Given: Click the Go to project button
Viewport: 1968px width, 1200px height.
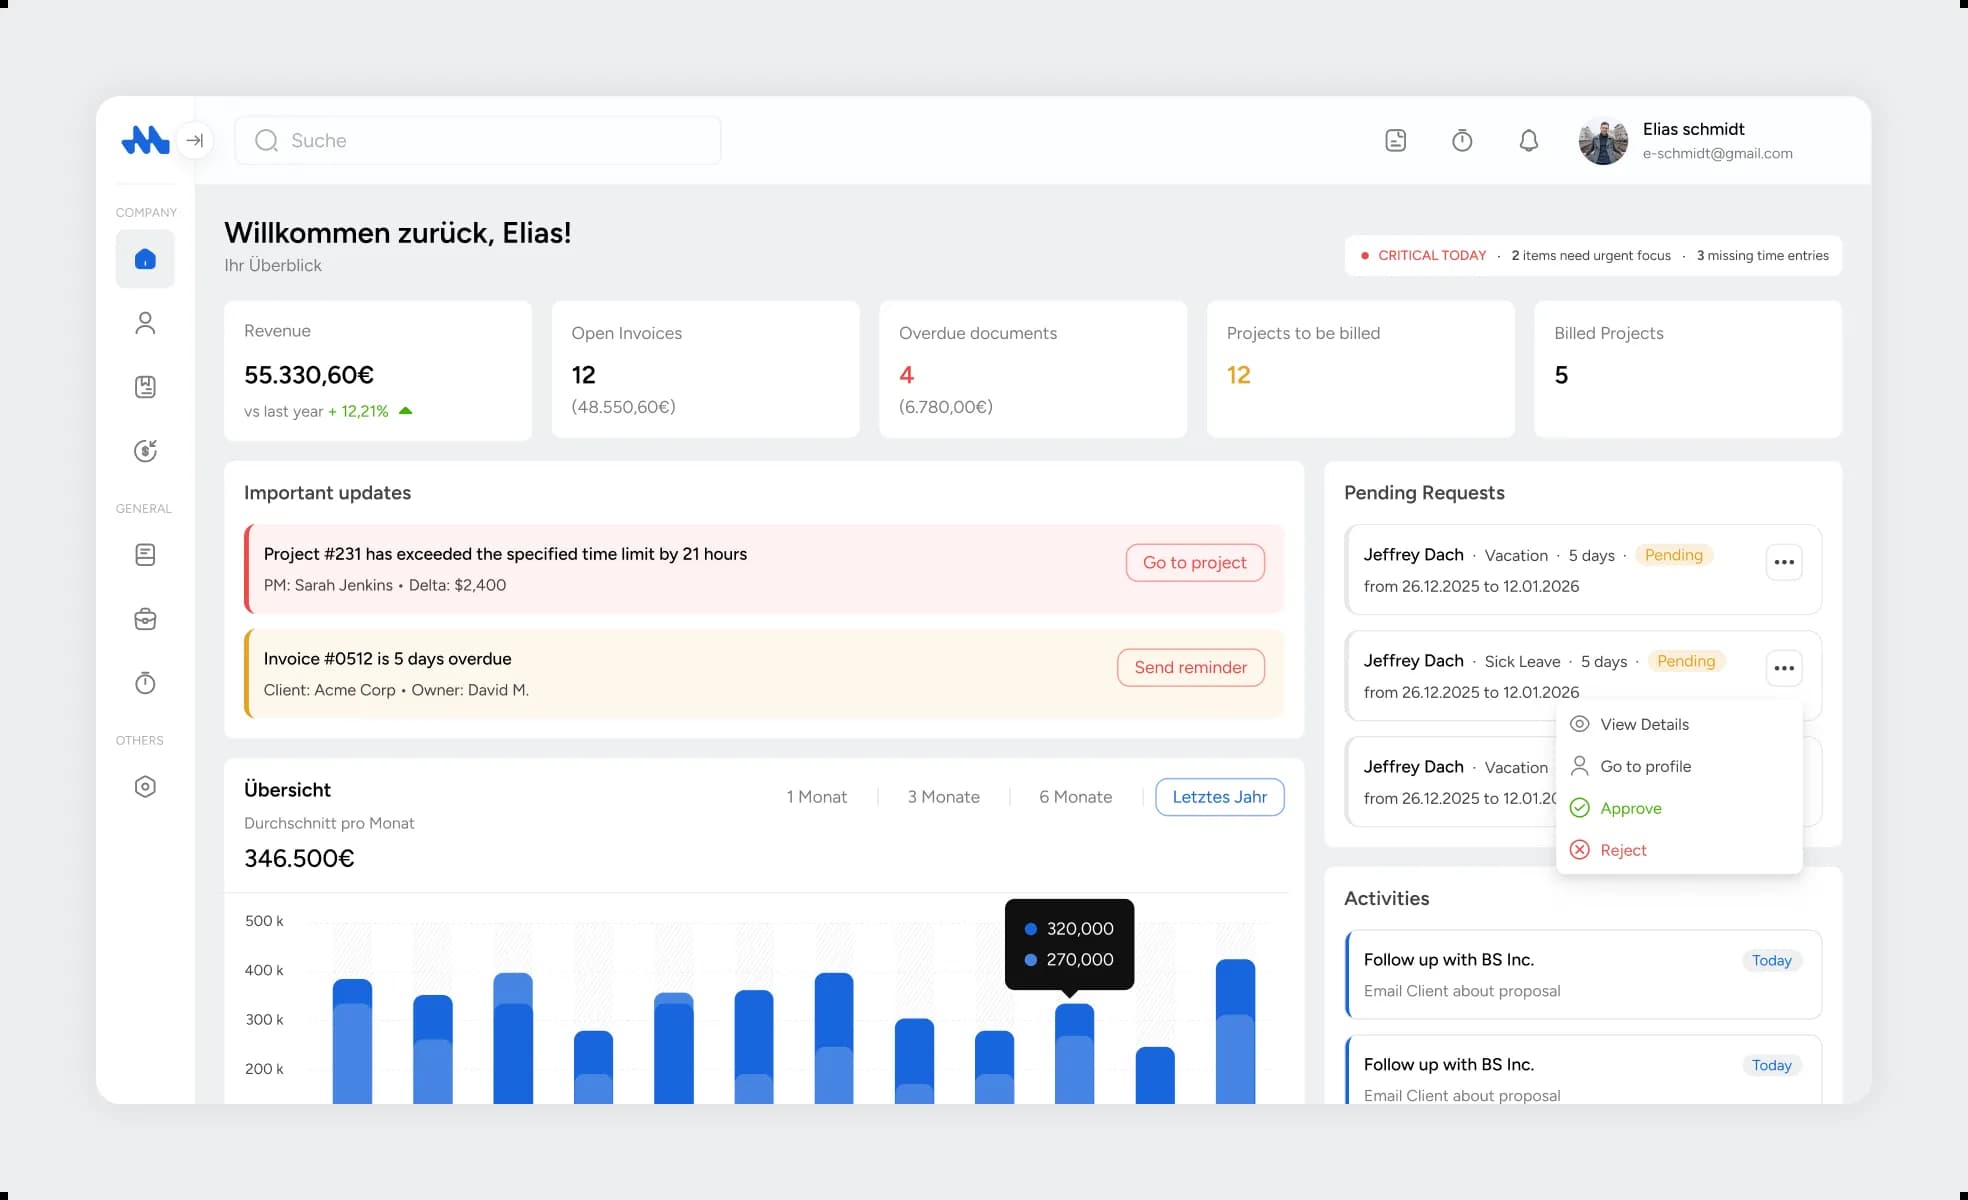Looking at the screenshot, I should (1194, 562).
